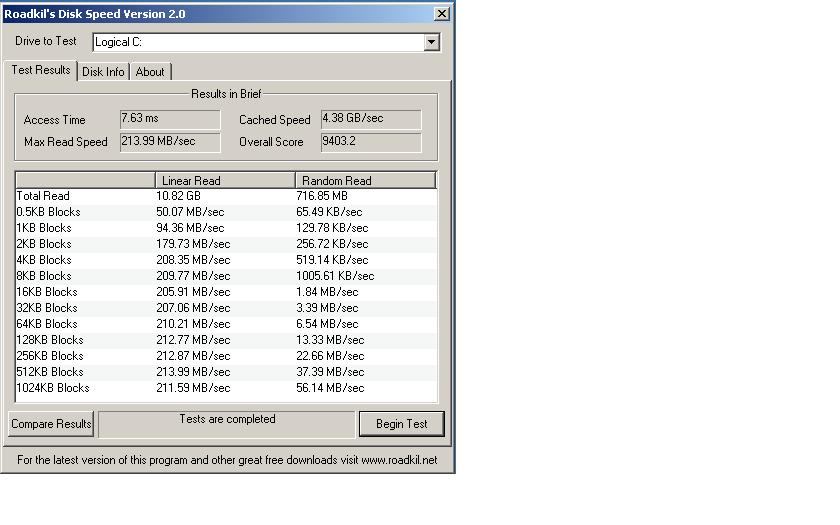
Task: Click the 211.59 MB/sec value
Action: click(193, 388)
